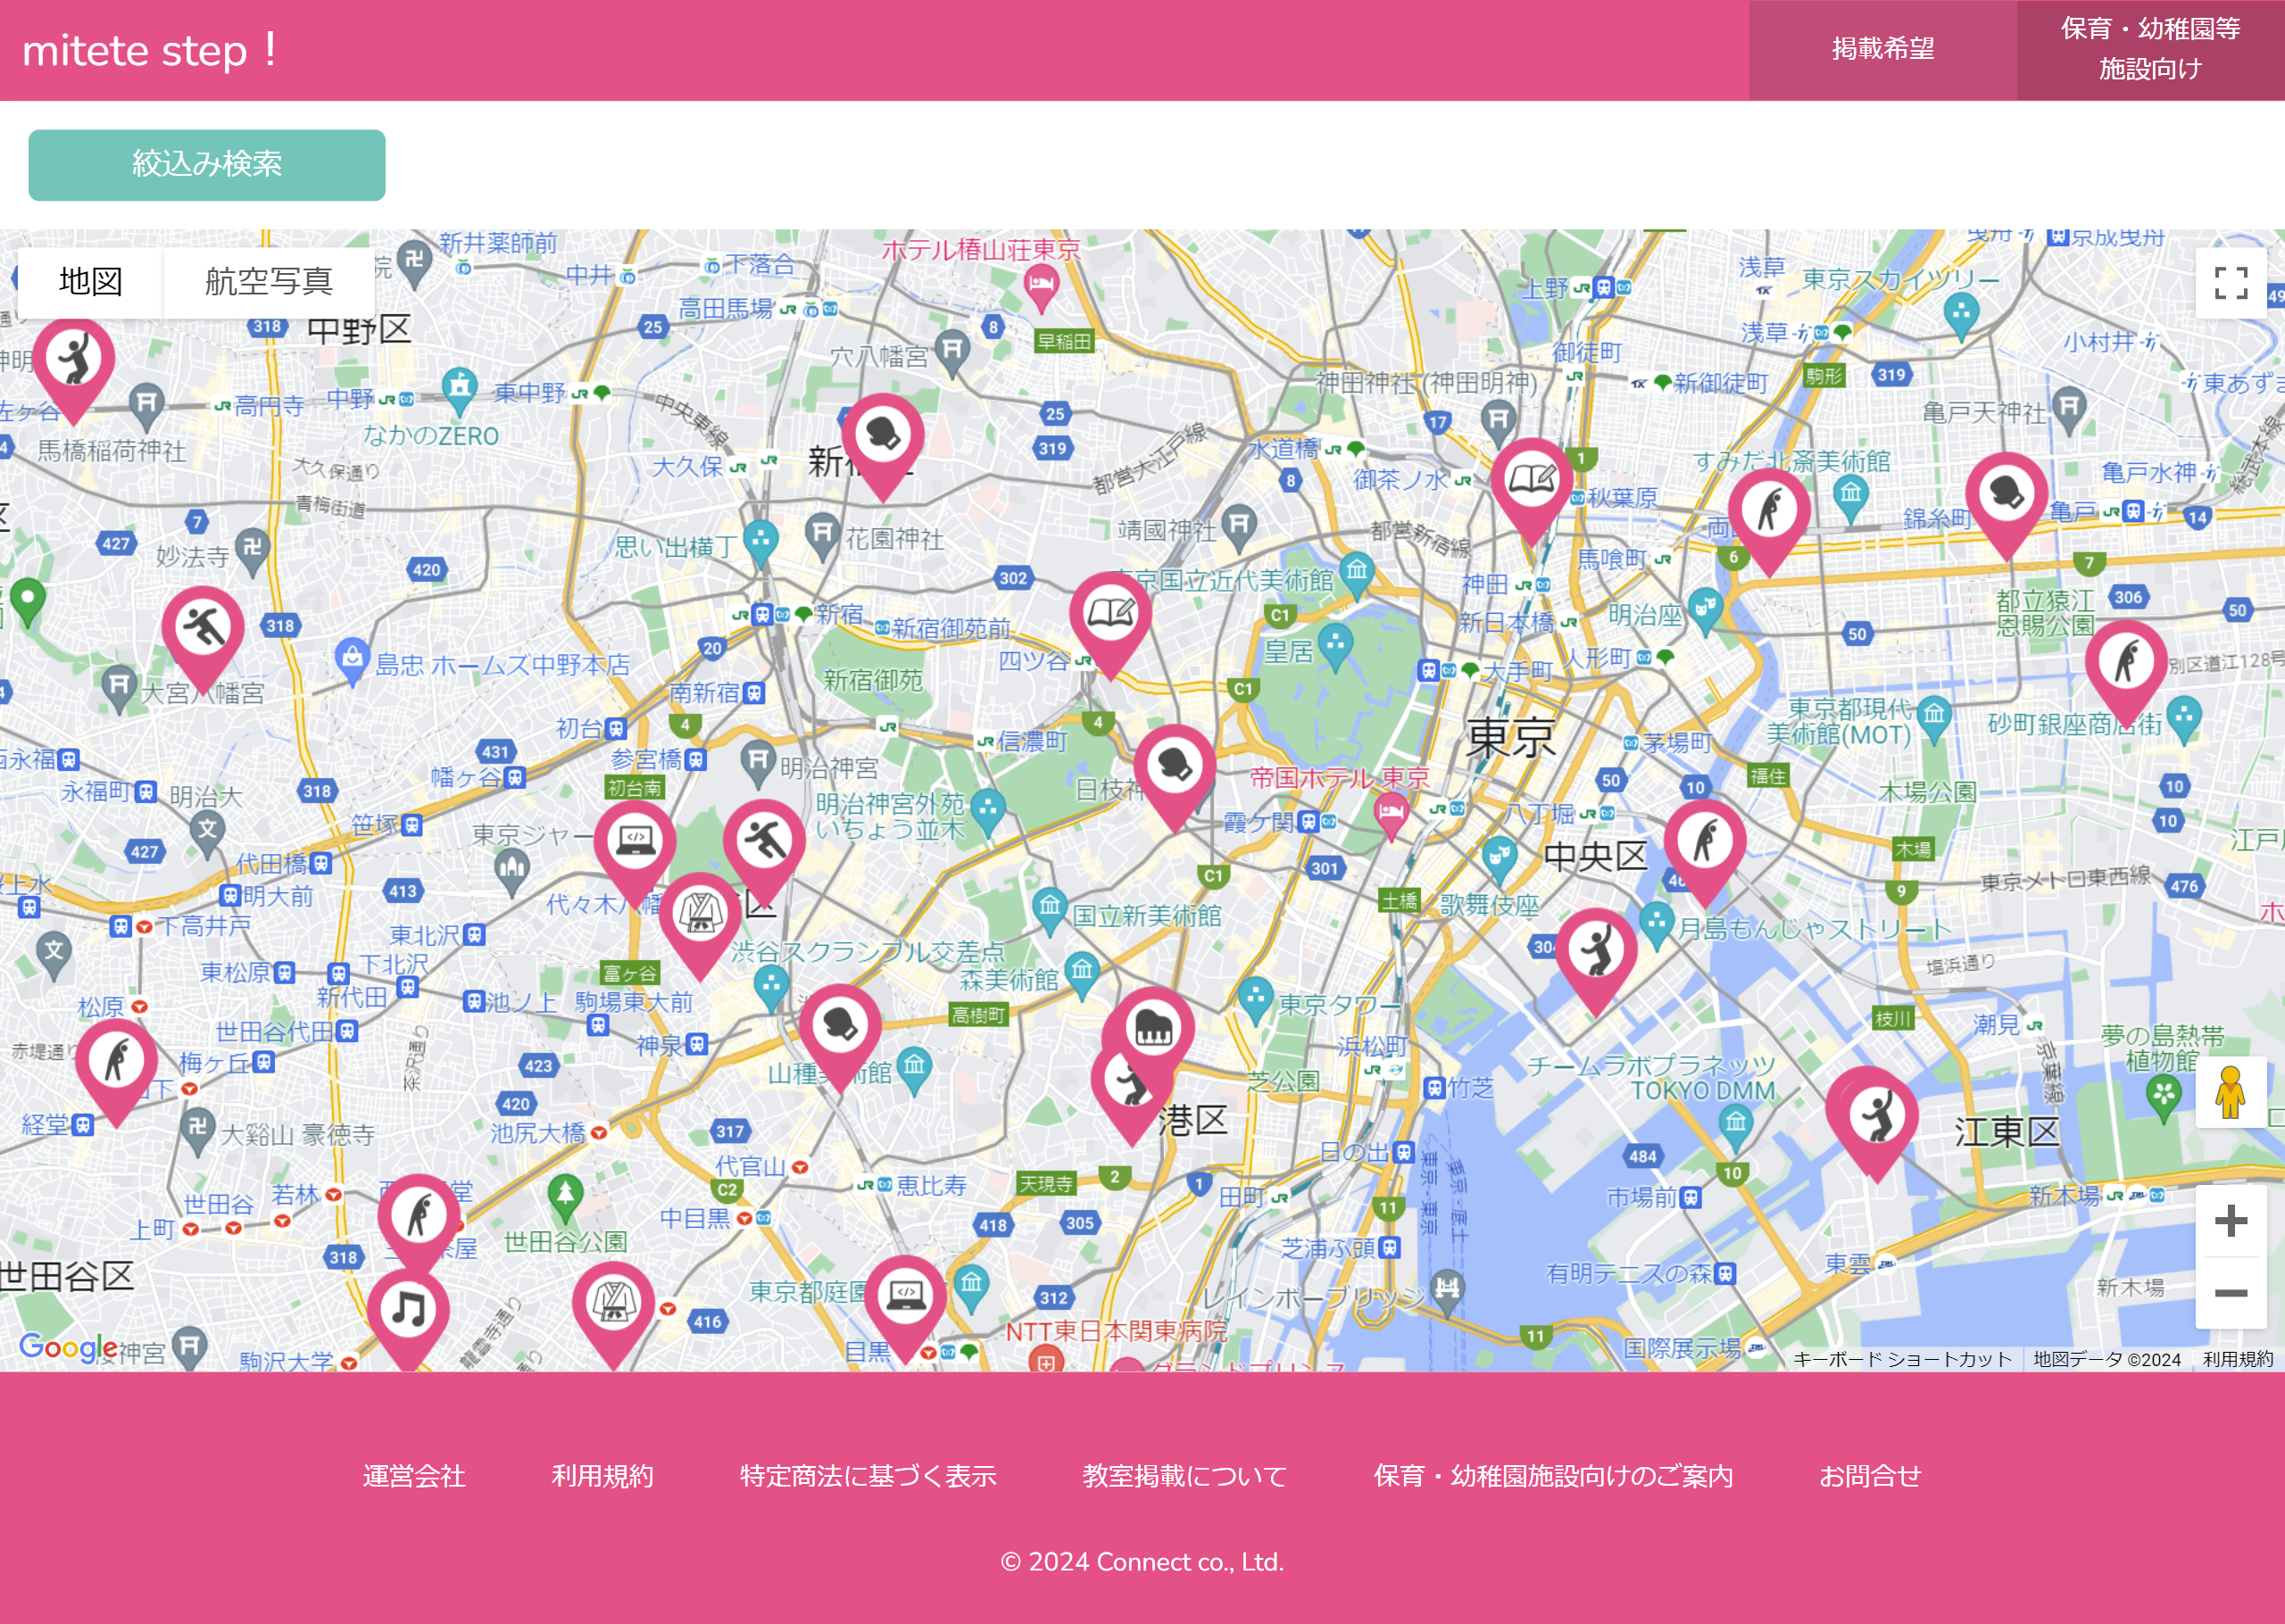The image size is (2285, 1624).
Task: Click the piano marker in Minato ward
Action: [x=1153, y=1029]
